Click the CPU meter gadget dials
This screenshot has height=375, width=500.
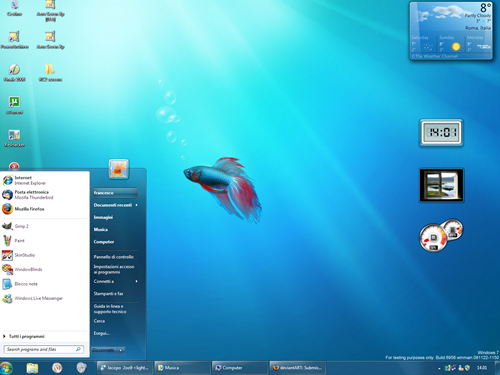pos(441,235)
